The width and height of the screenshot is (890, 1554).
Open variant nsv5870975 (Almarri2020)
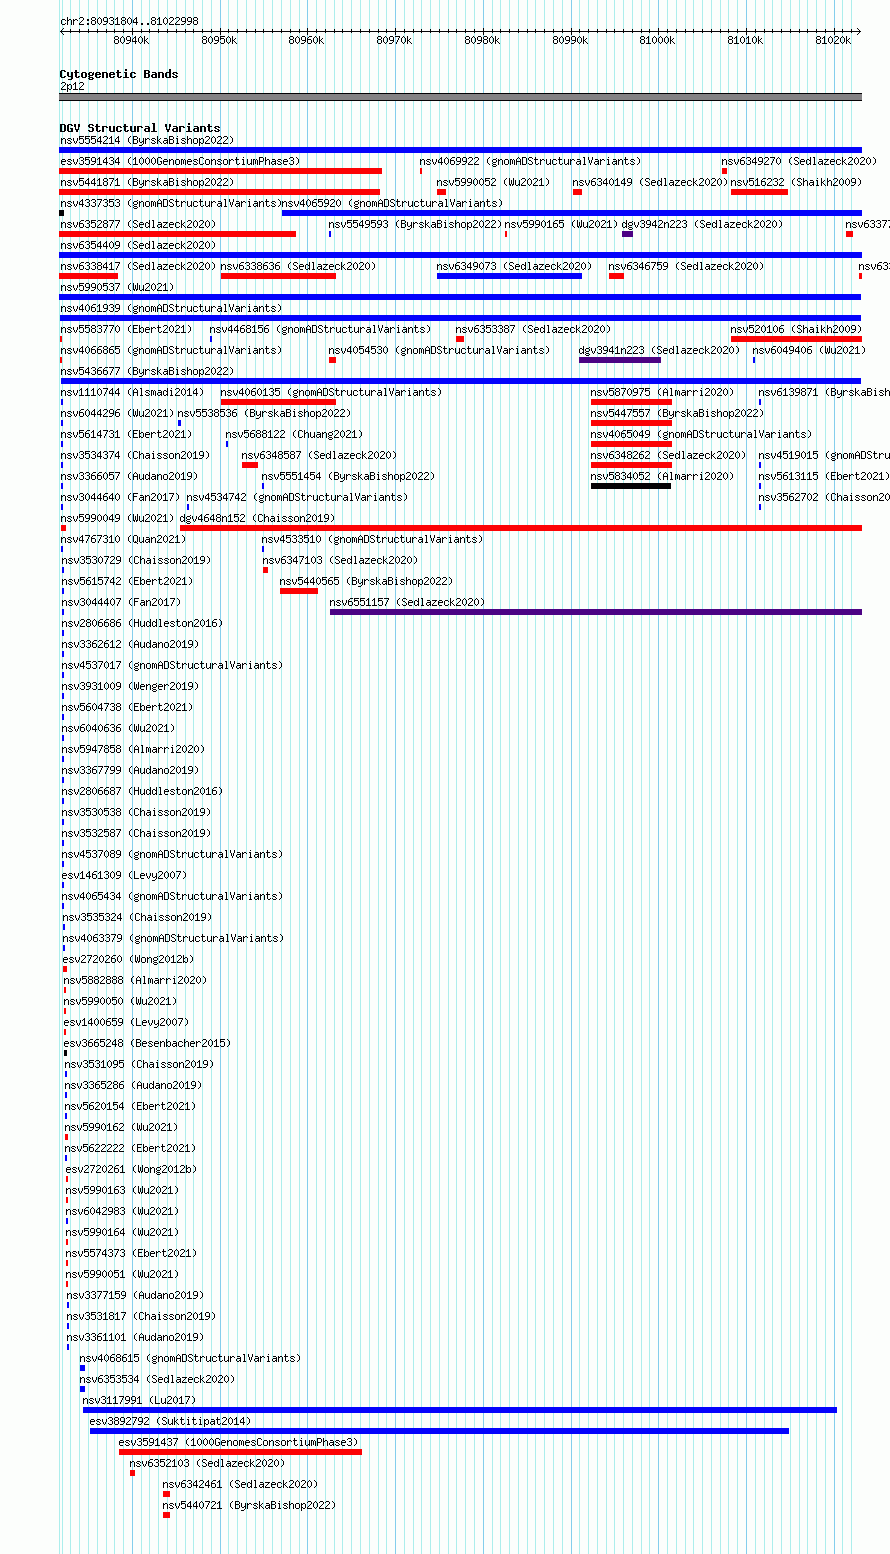[x=662, y=392]
